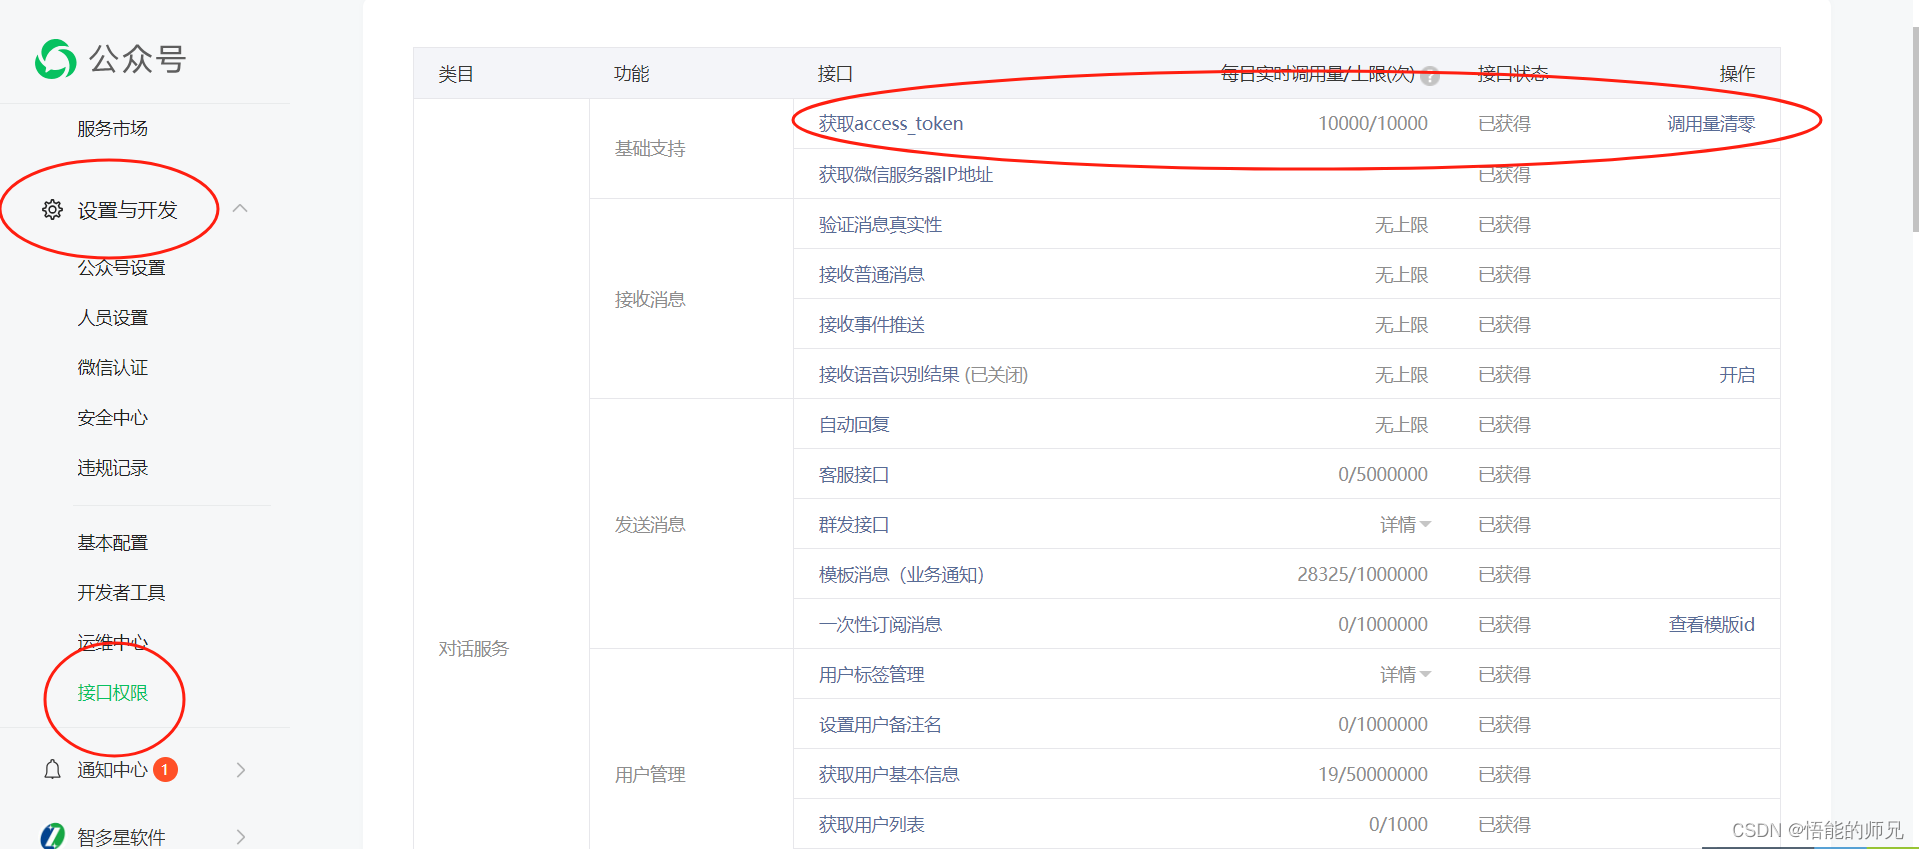Image resolution: width=1919 pixels, height=849 pixels.
Task: Open 获取用户列表 interface link
Action: [871, 824]
